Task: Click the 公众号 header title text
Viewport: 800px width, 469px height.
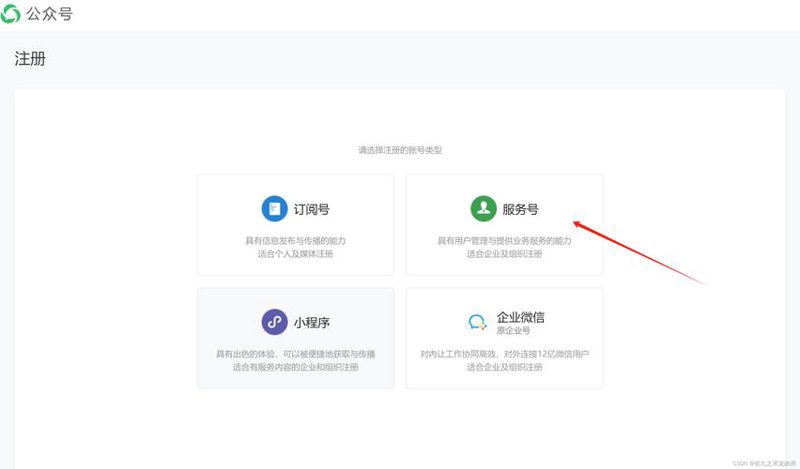Action: (x=49, y=14)
